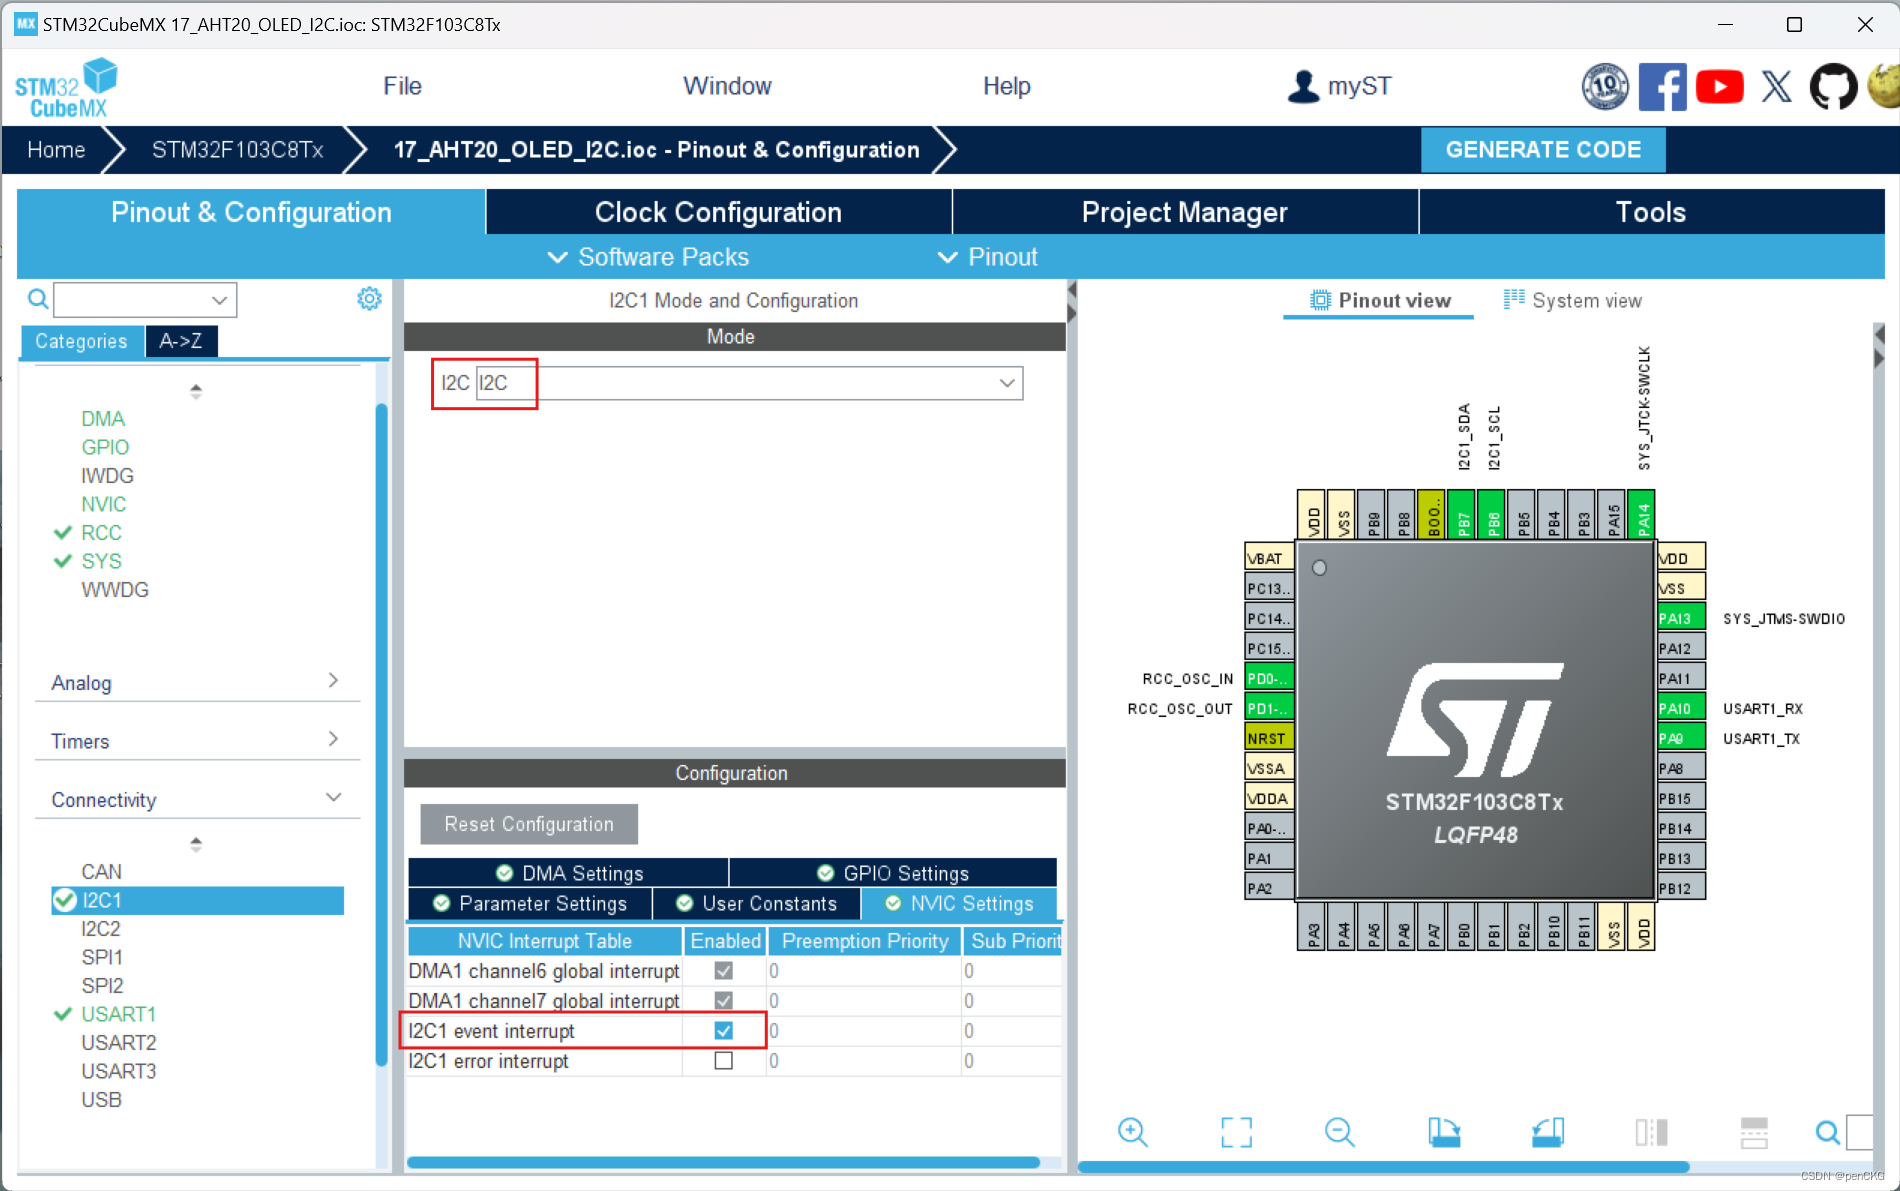The image size is (1900, 1191).
Task: Click the pinout view horizontal scrollbar
Action: [1383, 1166]
